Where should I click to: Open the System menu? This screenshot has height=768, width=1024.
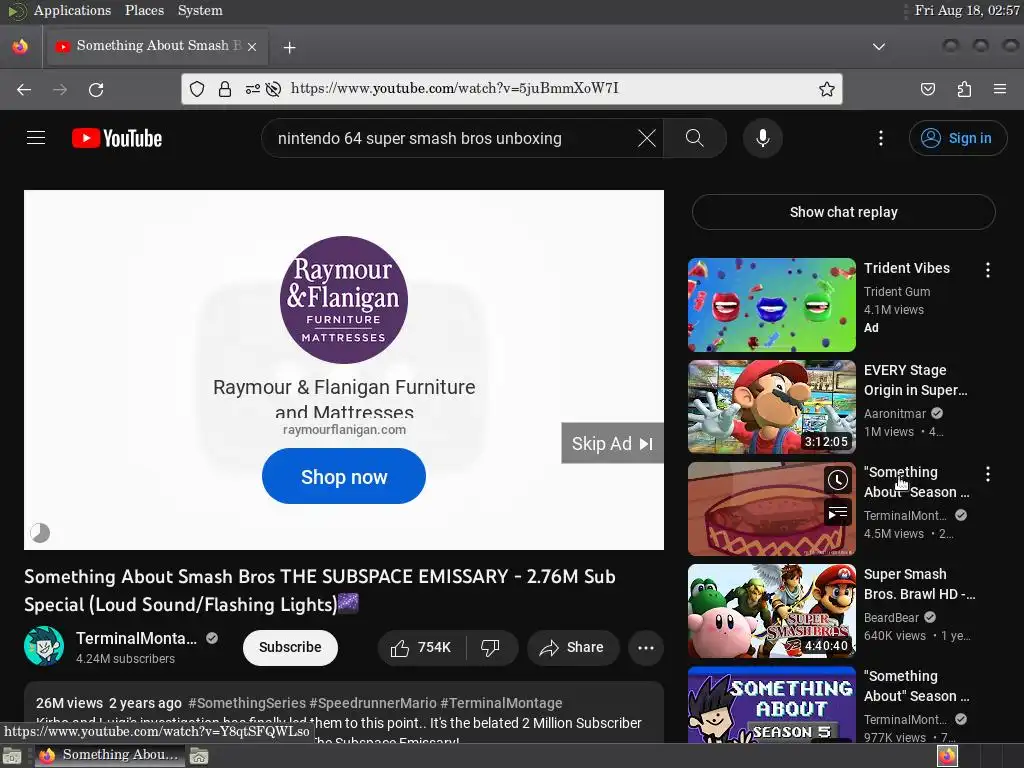pyautogui.click(x=200, y=10)
